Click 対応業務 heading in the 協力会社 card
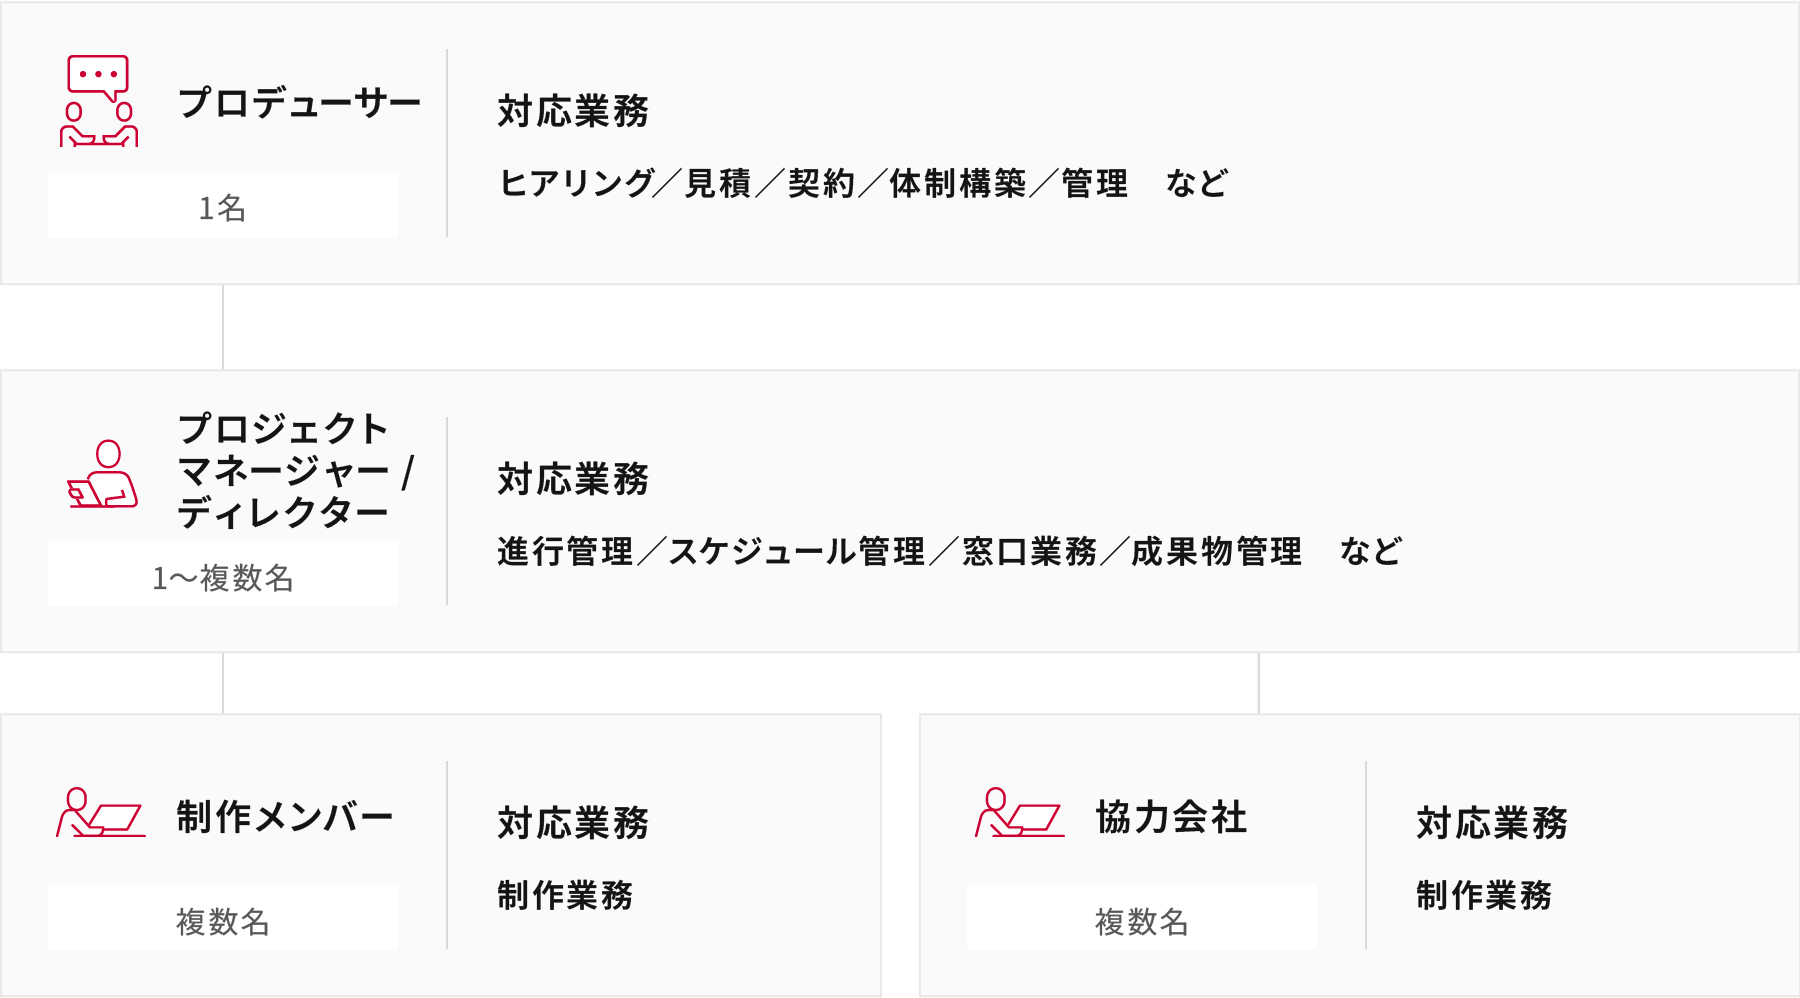Viewport: 1800px width, 998px height. click(1492, 823)
